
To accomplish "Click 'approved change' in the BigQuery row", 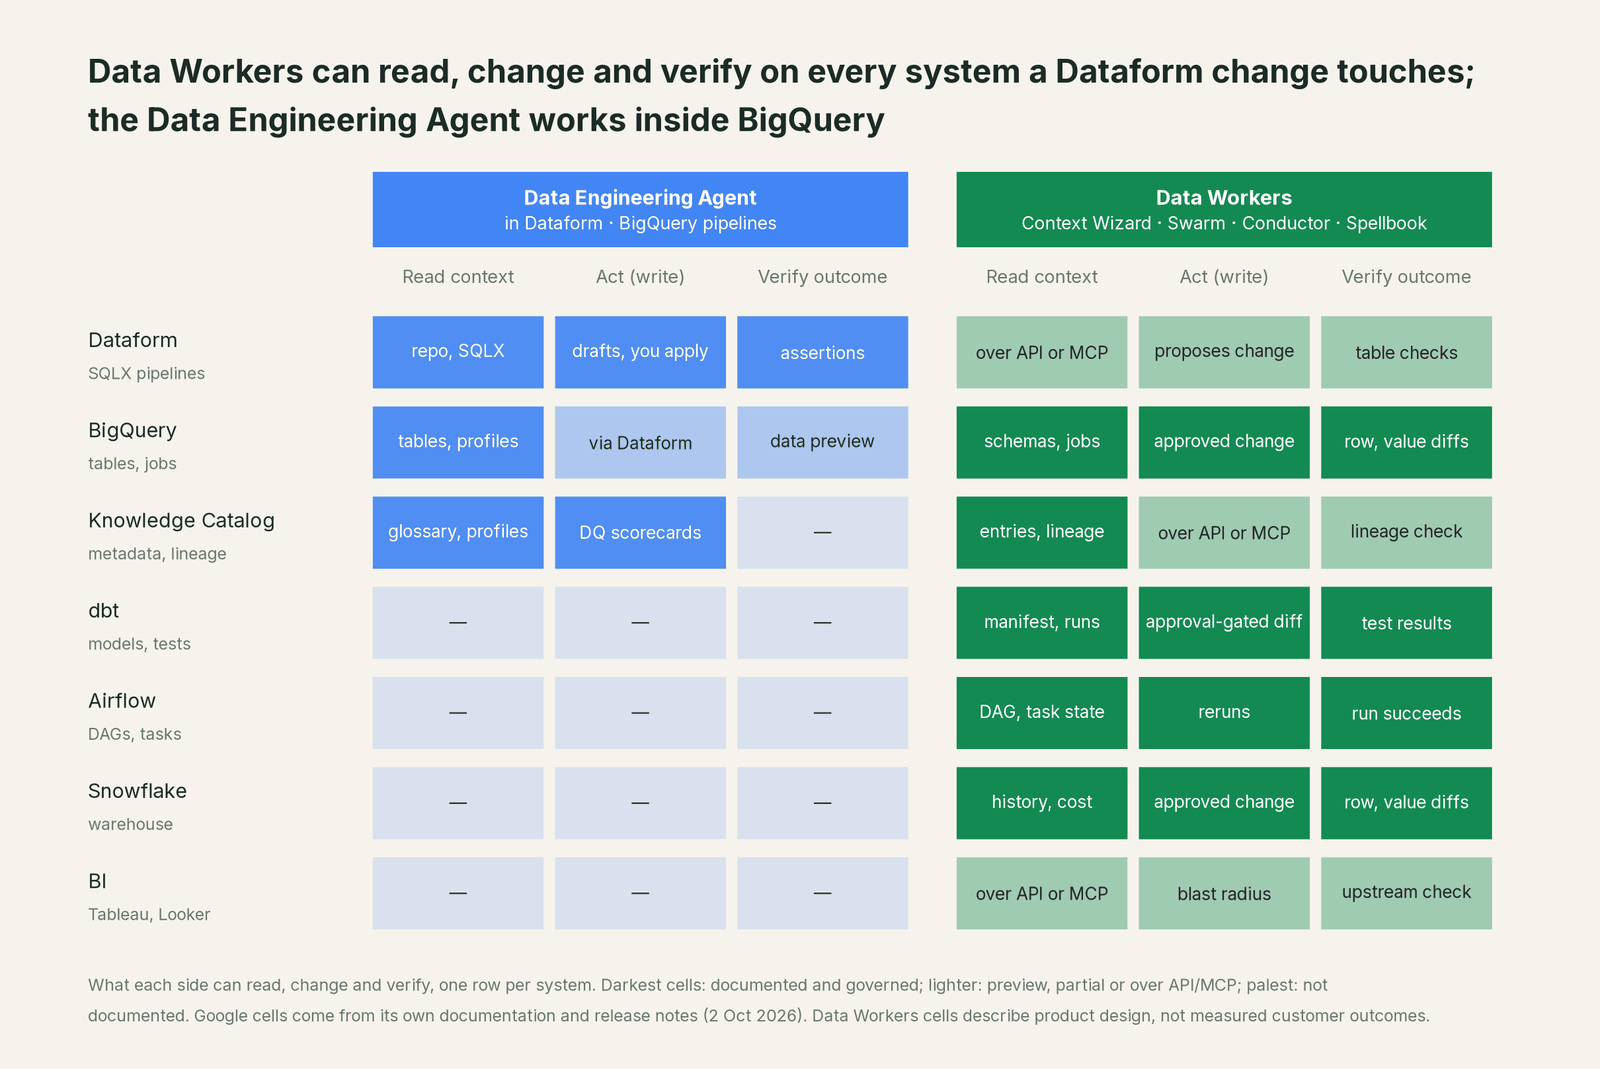I will [1224, 442].
